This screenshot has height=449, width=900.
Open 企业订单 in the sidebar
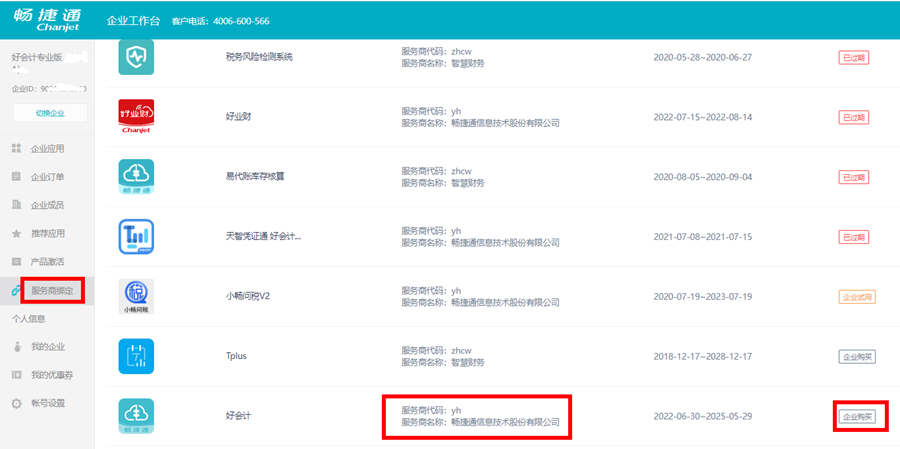click(x=48, y=177)
